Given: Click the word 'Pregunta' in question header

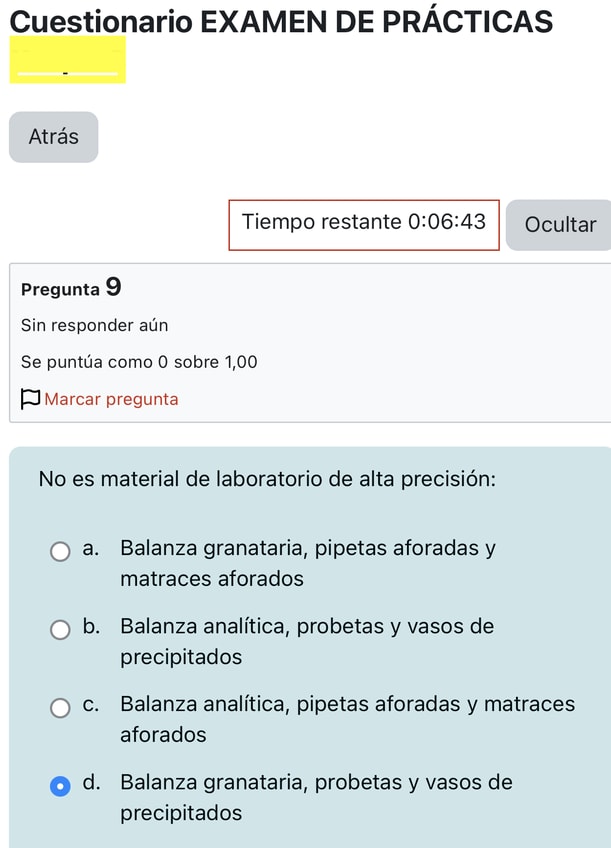Looking at the screenshot, I should [60, 290].
